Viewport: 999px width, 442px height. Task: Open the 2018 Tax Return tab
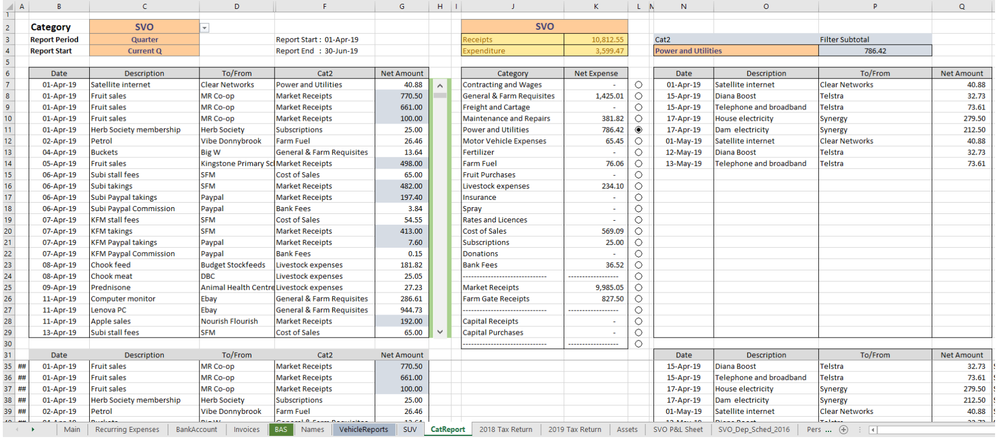point(506,430)
